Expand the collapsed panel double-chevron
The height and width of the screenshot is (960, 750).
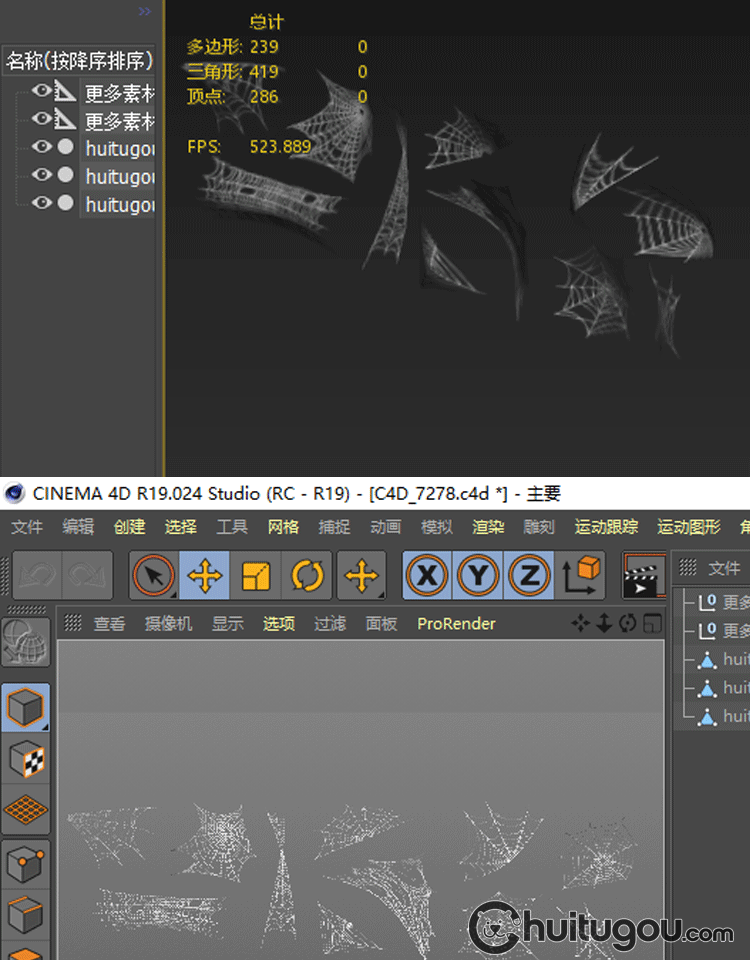(x=145, y=11)
